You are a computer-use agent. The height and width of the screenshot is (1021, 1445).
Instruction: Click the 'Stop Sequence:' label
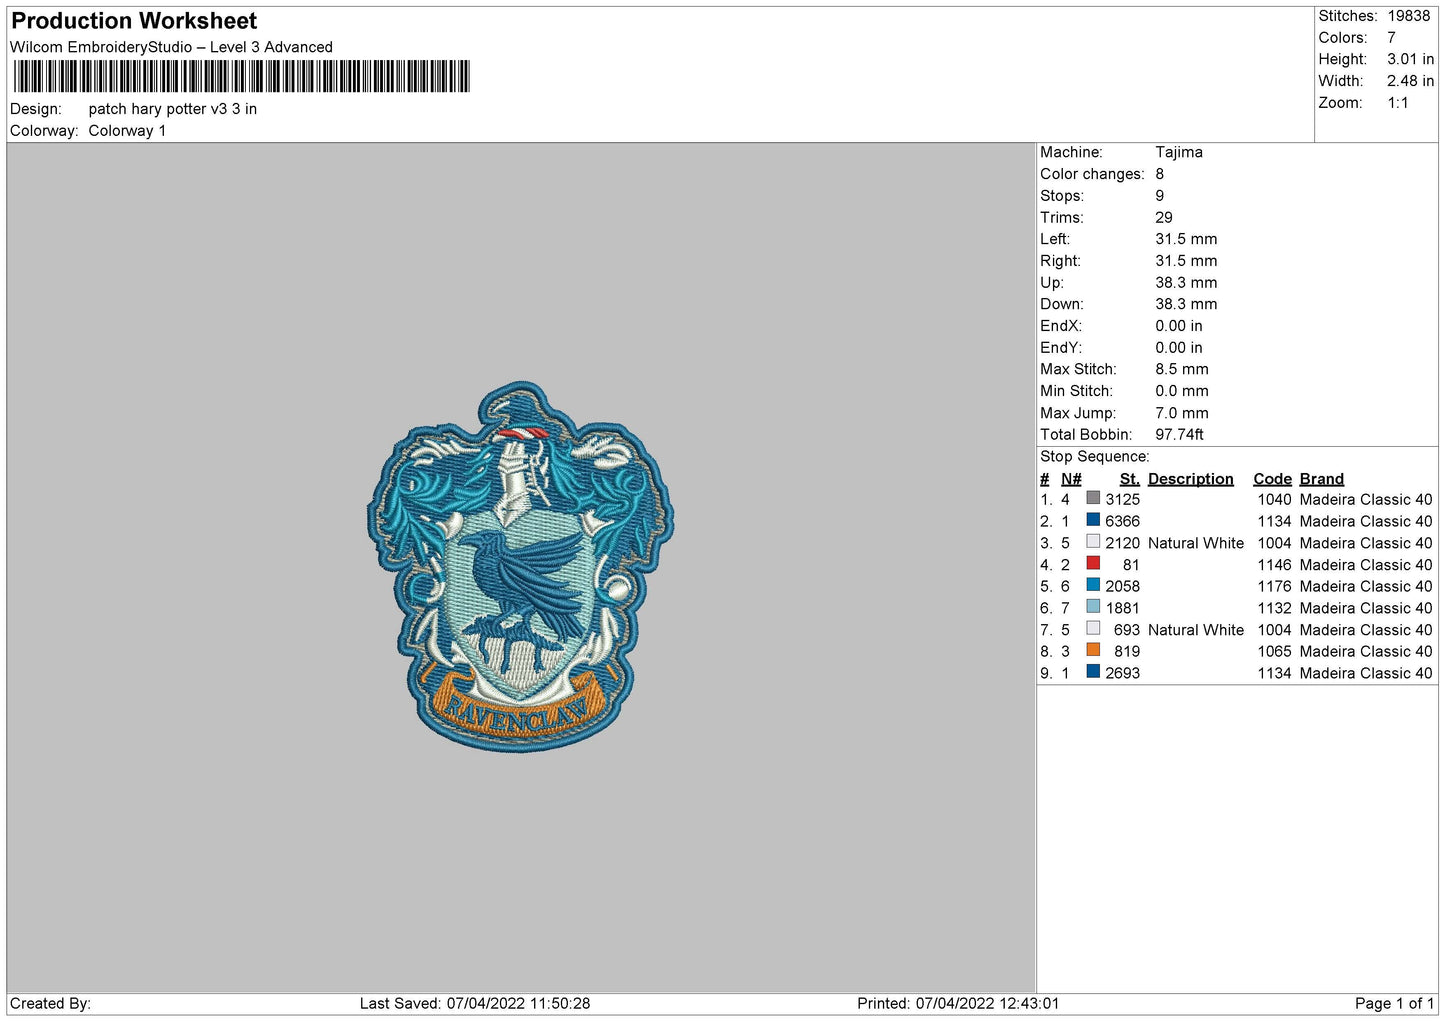click(x=1095, y=457)
